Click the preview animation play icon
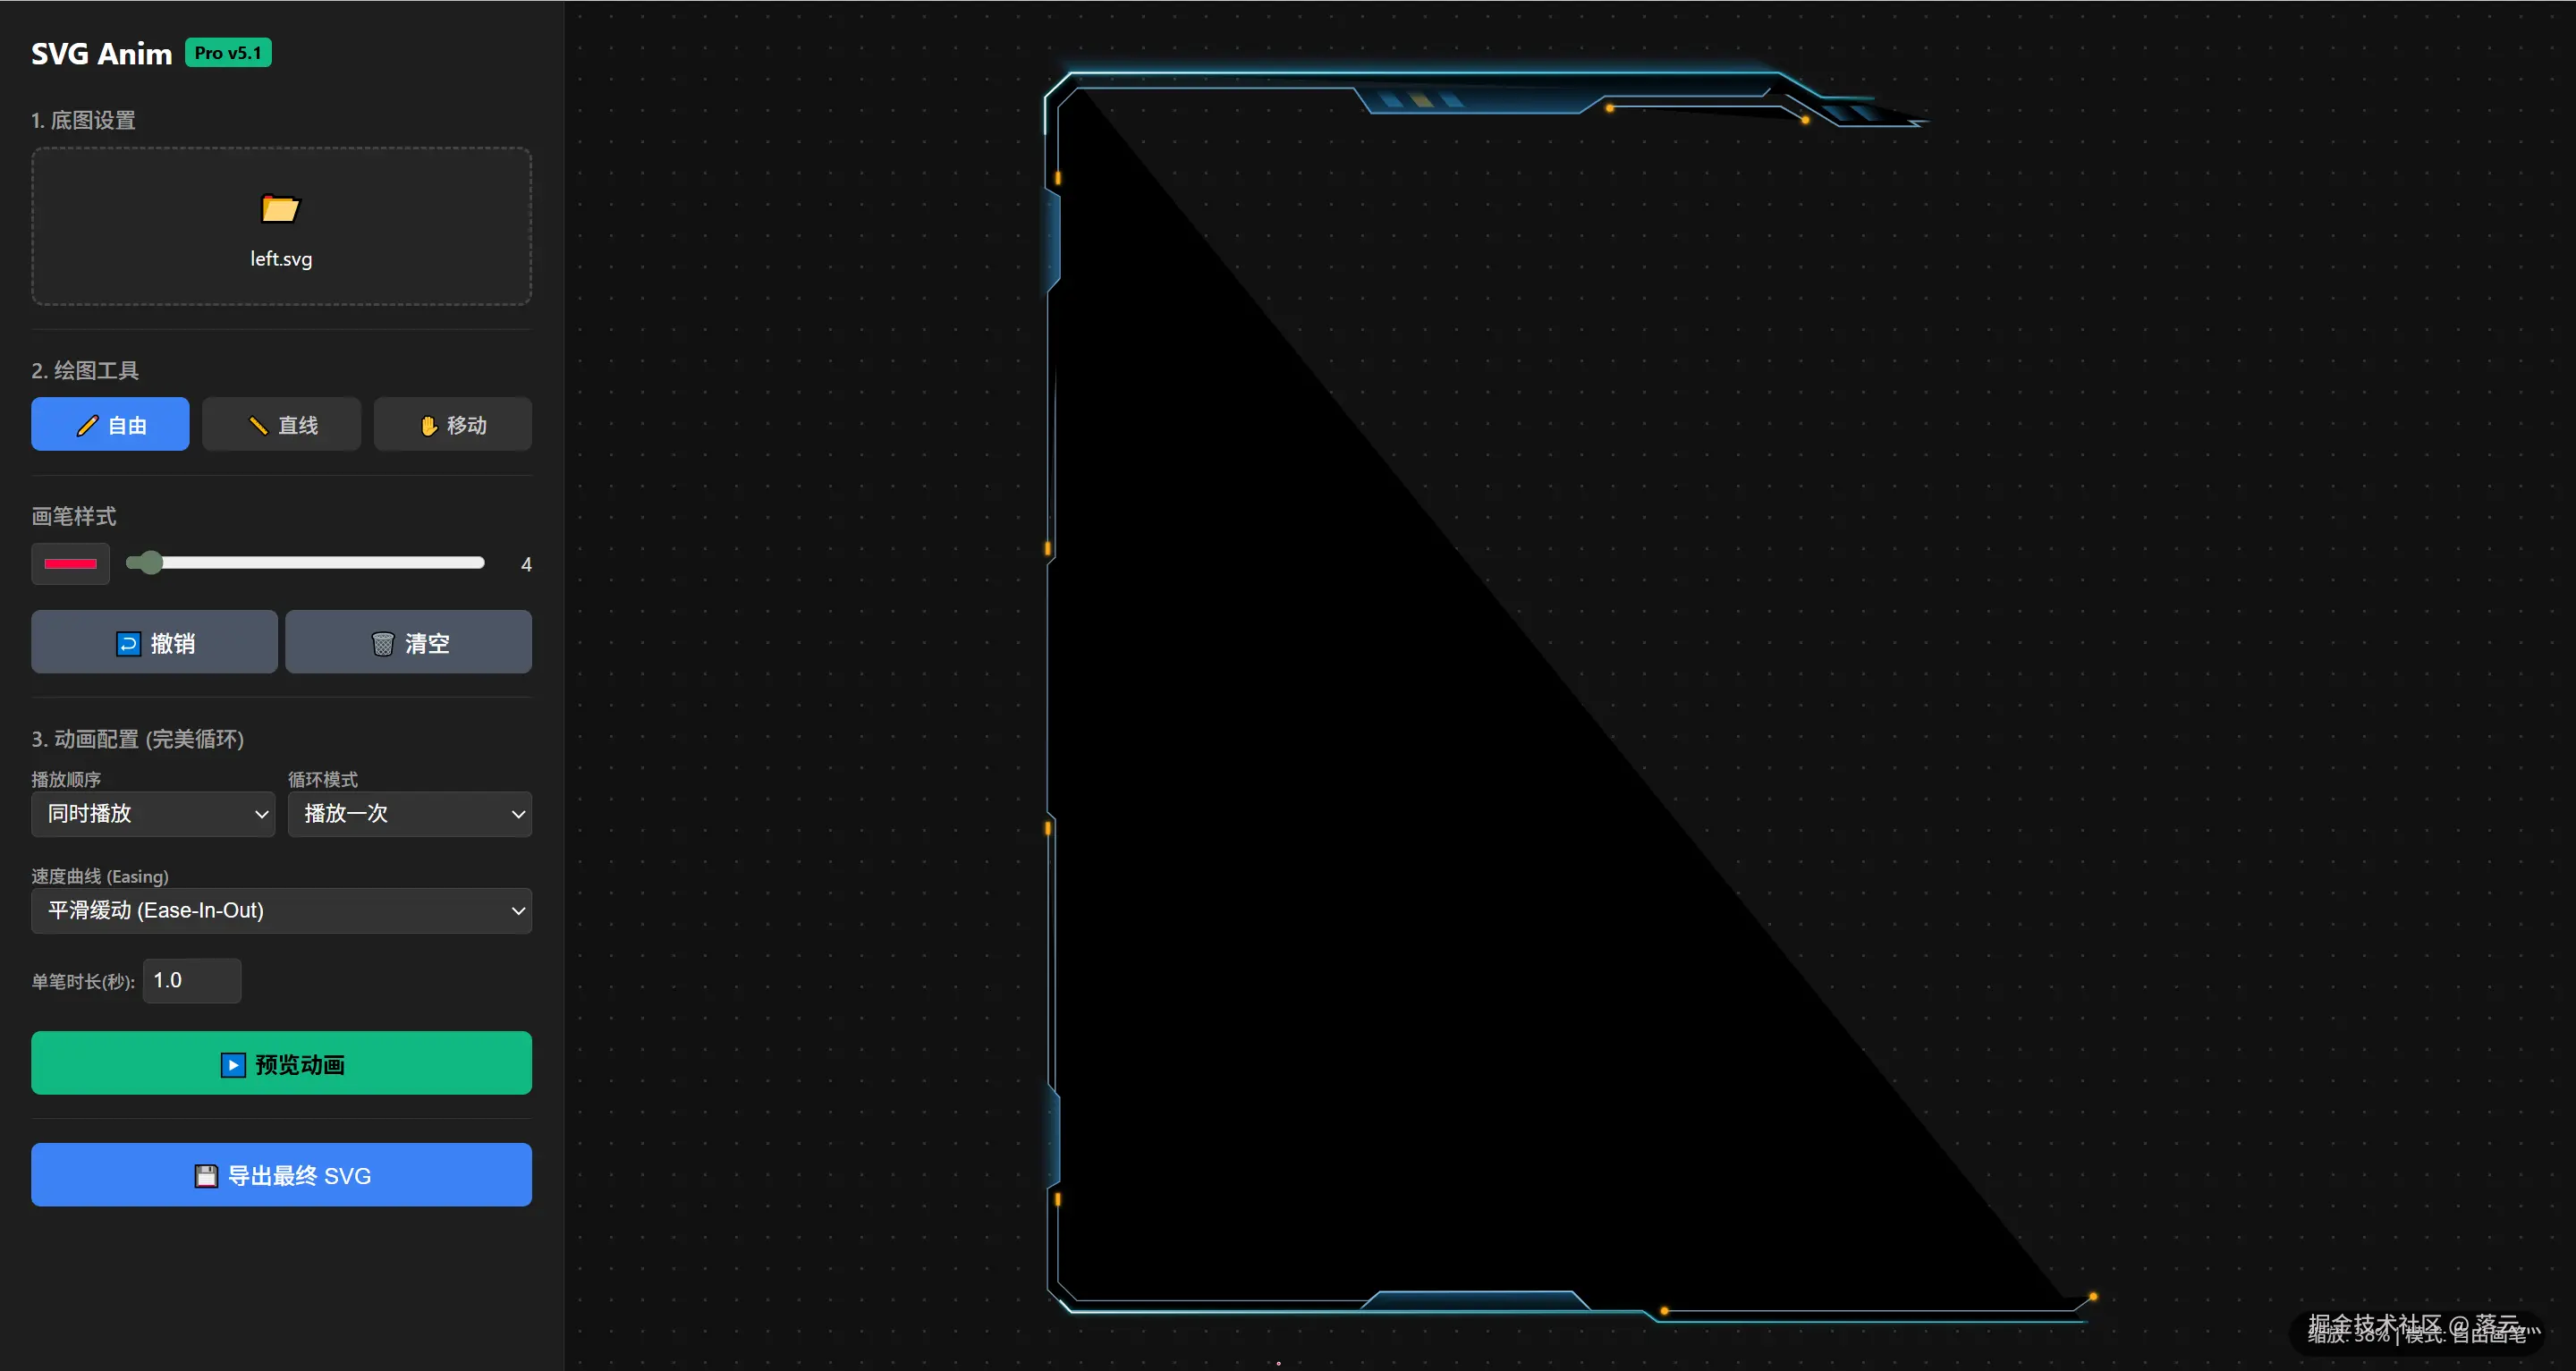 click(232, 1065)
